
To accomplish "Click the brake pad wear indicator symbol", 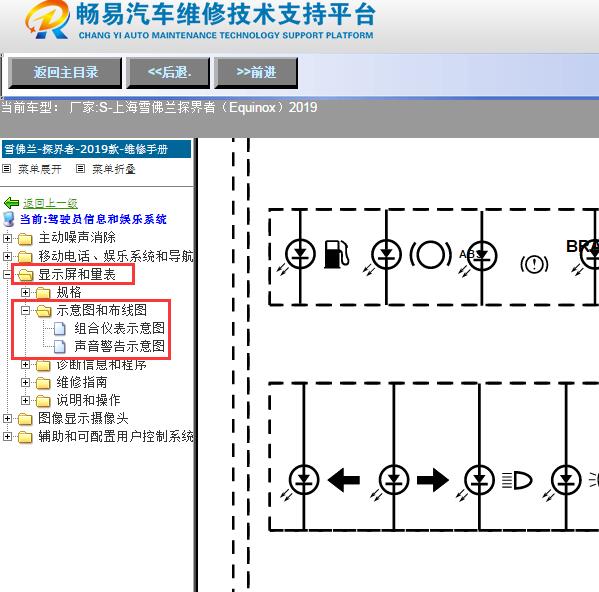I will [x=430, y=254].
